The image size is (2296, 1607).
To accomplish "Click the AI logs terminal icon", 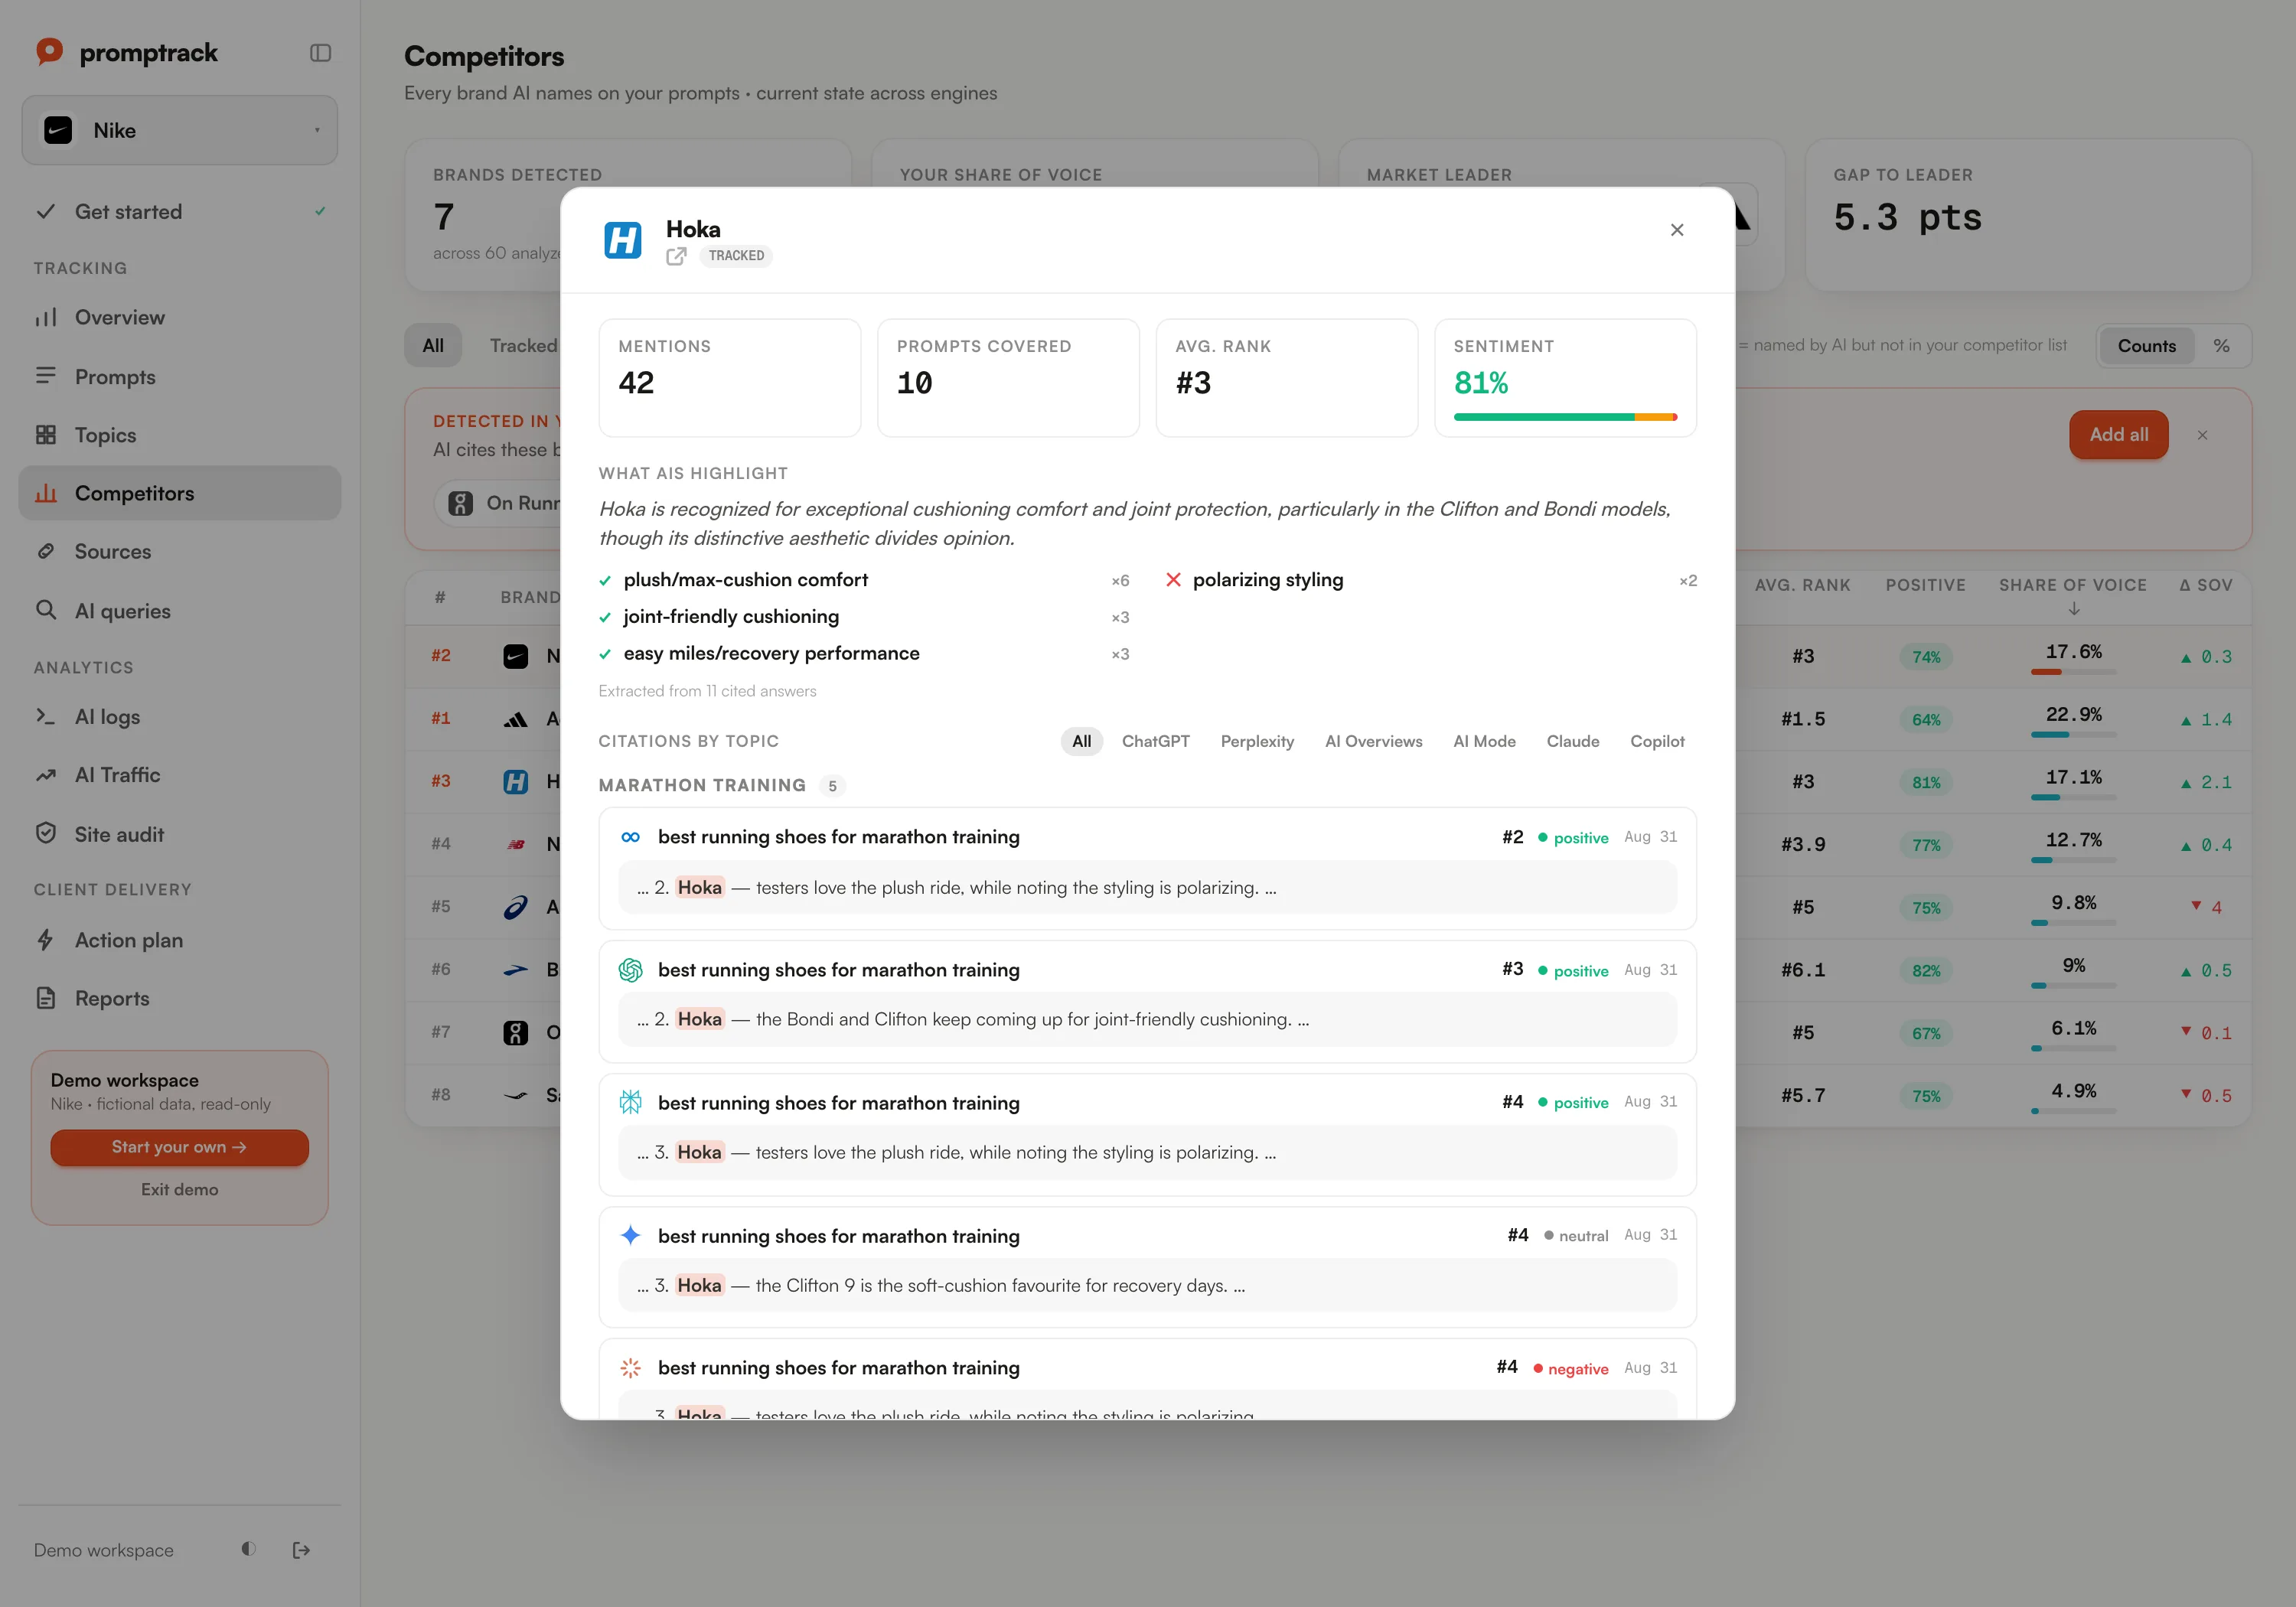I will pyautogui.click(x=46, y=716).
